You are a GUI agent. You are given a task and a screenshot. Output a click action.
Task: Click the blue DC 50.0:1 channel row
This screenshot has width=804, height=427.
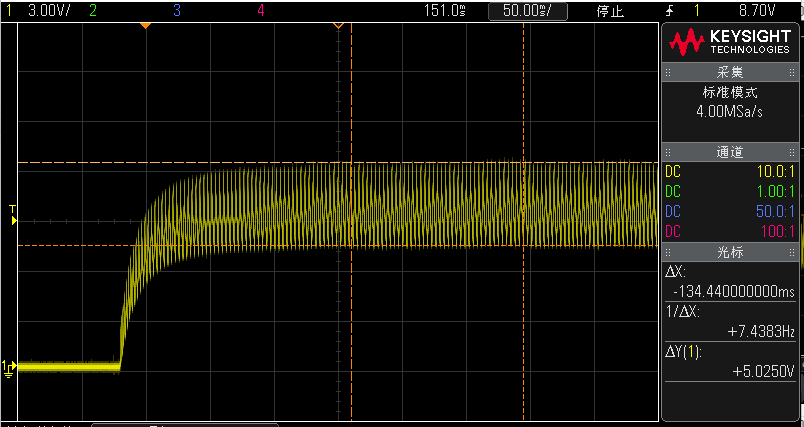pyautogui.click(x=730, y=211)
